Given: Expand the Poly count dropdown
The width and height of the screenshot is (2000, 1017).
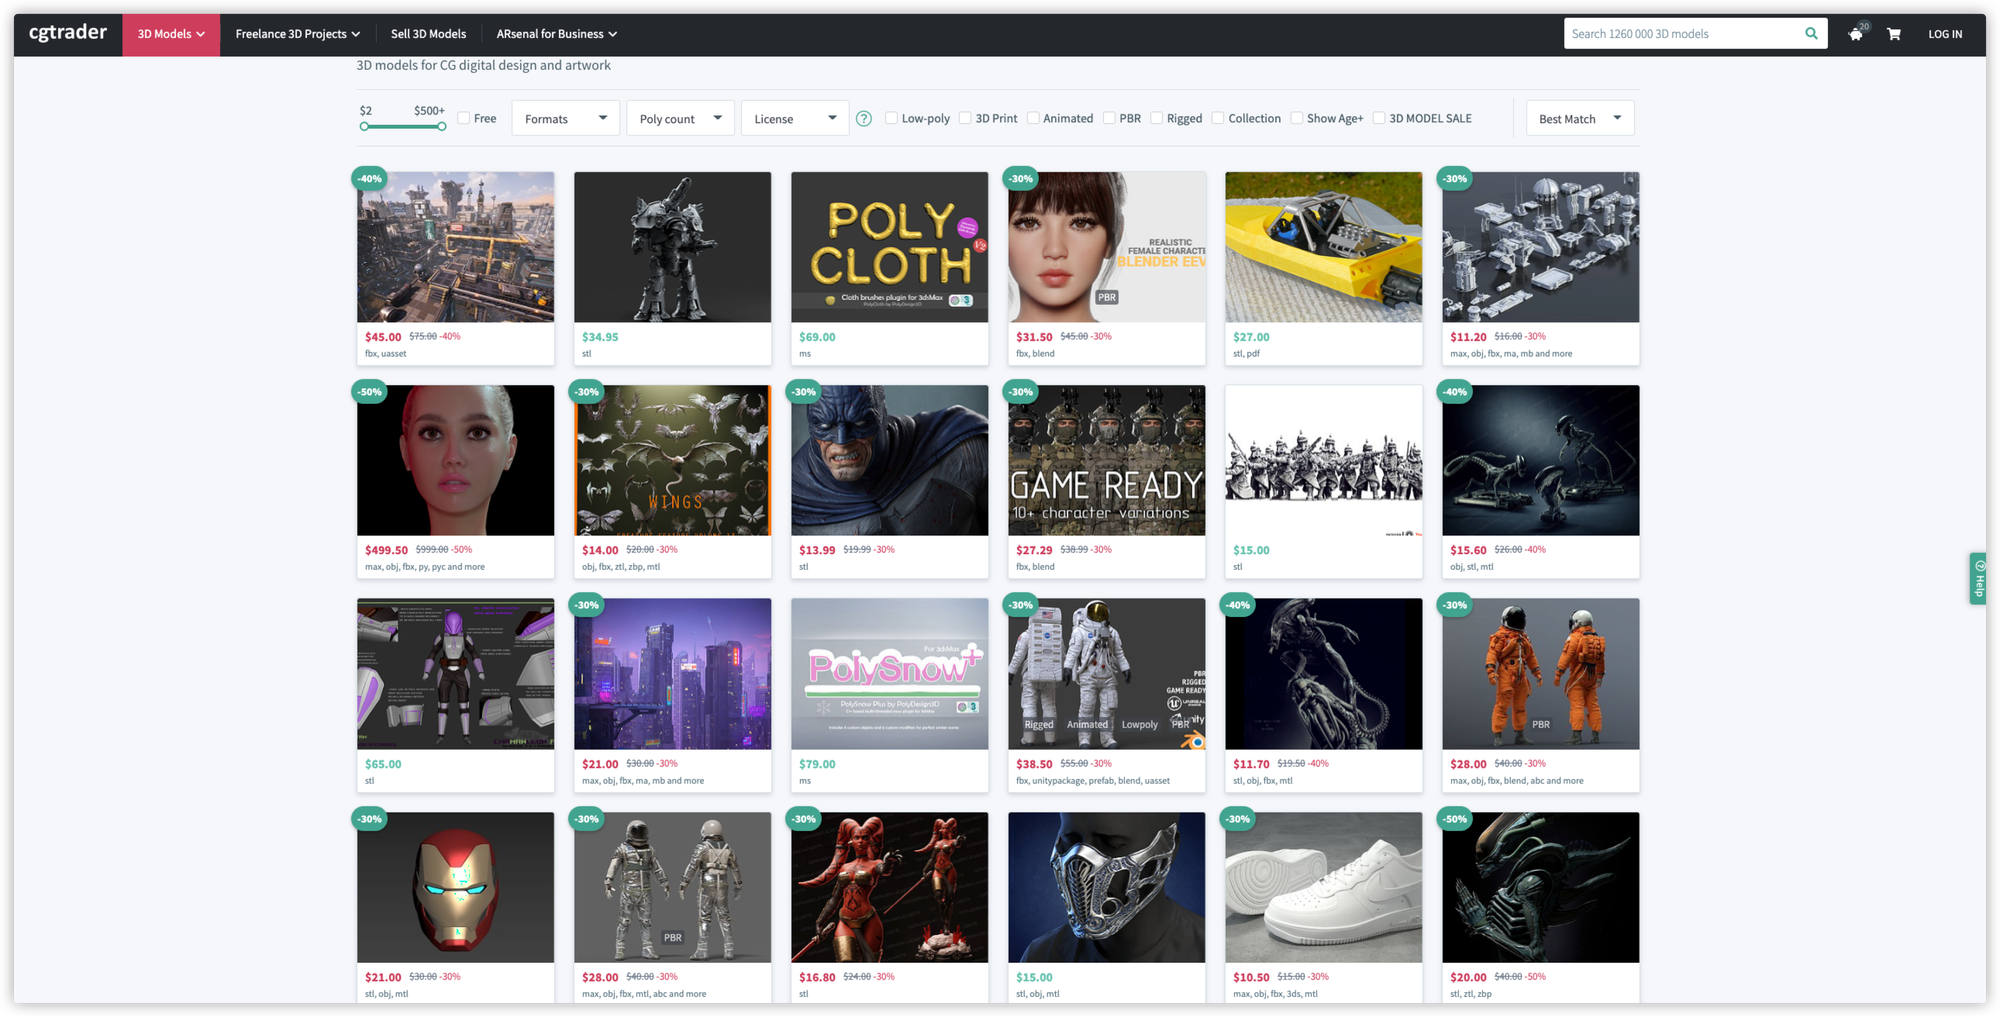Looking at the screenshot, I should [680, 117].
